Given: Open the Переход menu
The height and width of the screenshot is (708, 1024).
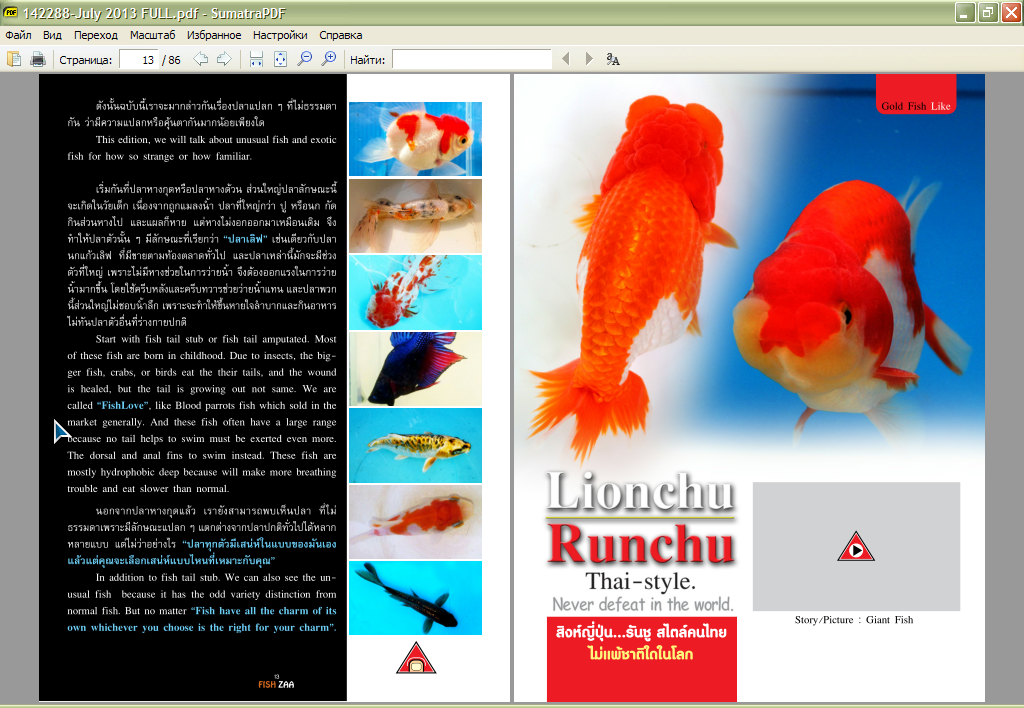Looking at the screenshot, I should (x=95, y=35).
